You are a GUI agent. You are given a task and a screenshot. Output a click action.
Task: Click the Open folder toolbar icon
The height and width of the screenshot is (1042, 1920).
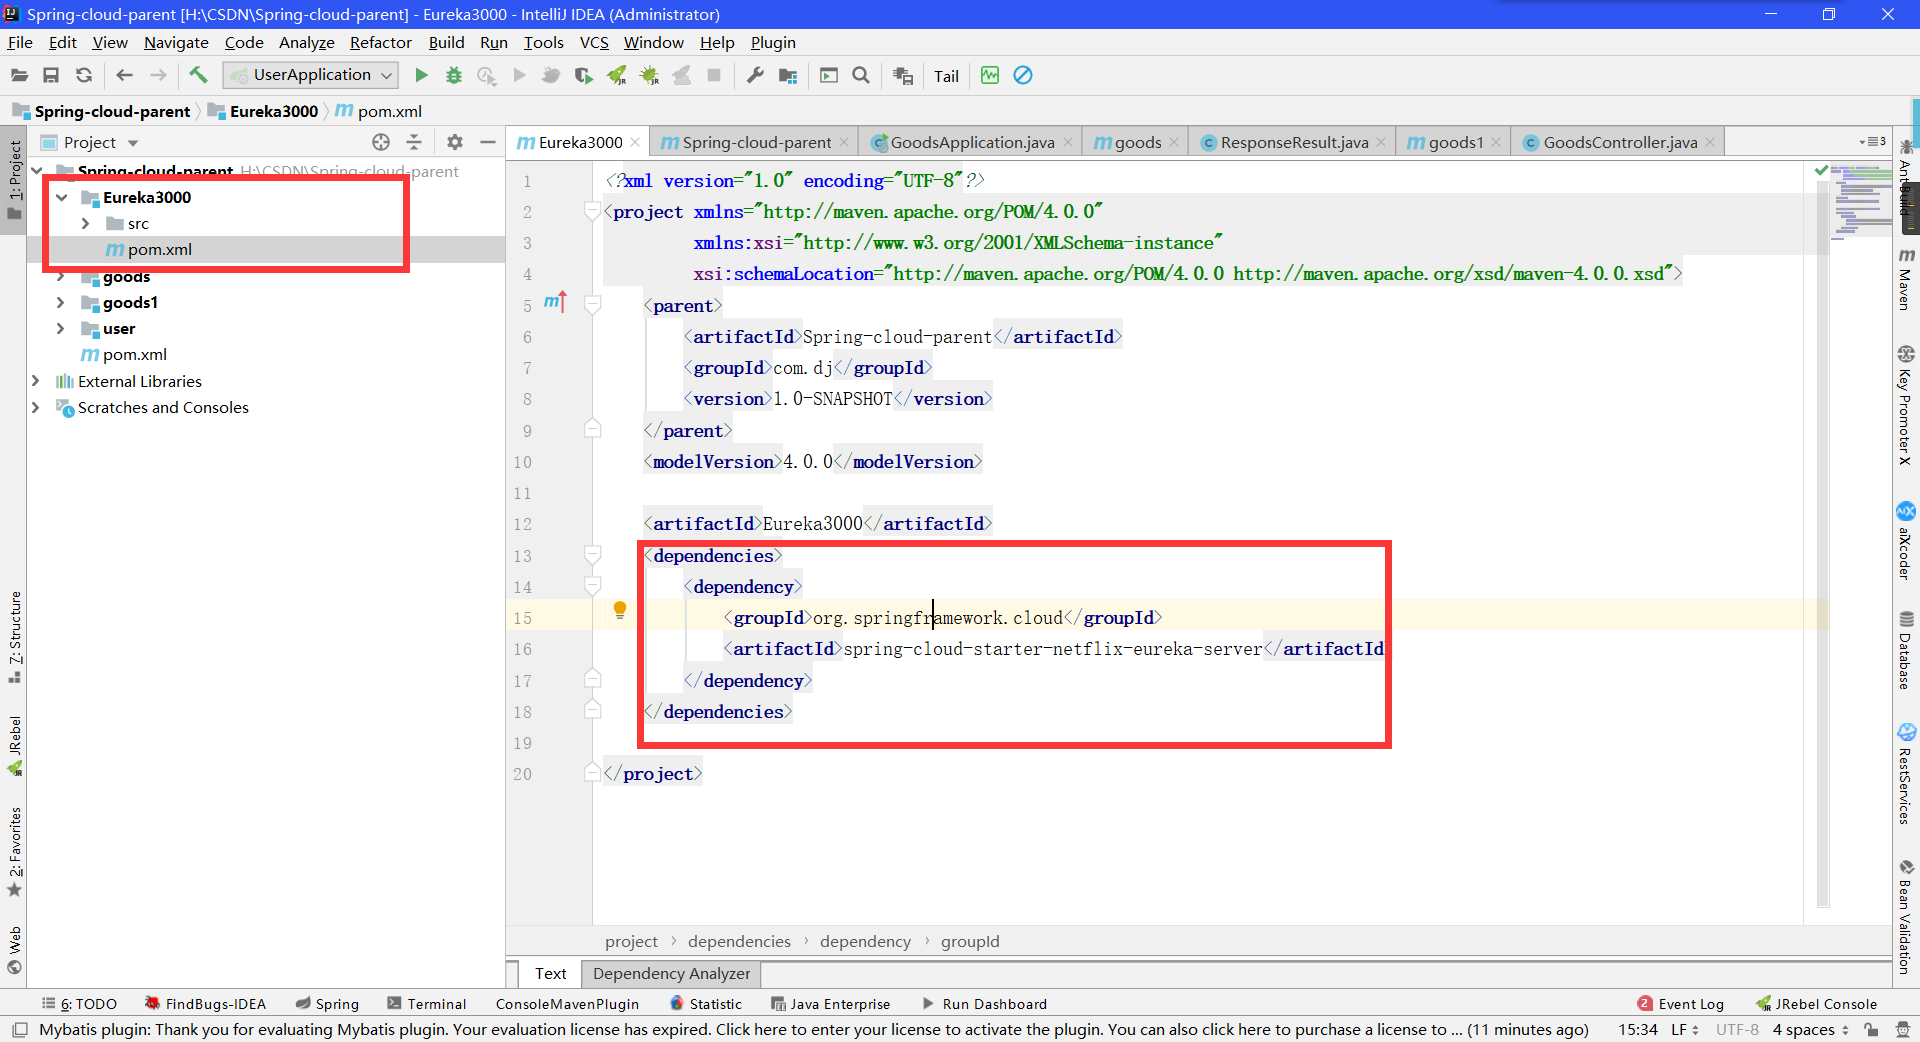click(x=19, y=75)
